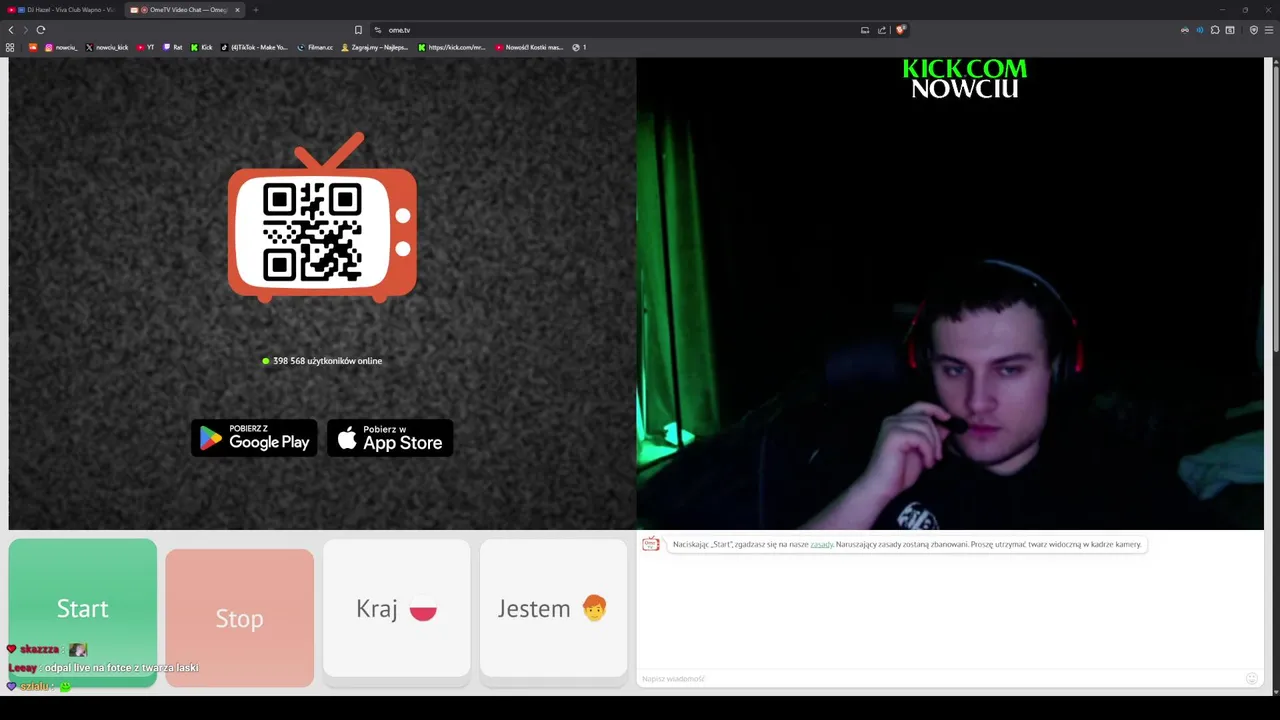1280x720 pixels.
Task: Open the https://kick.com/mr... bookmark
Action: point(452,47)
